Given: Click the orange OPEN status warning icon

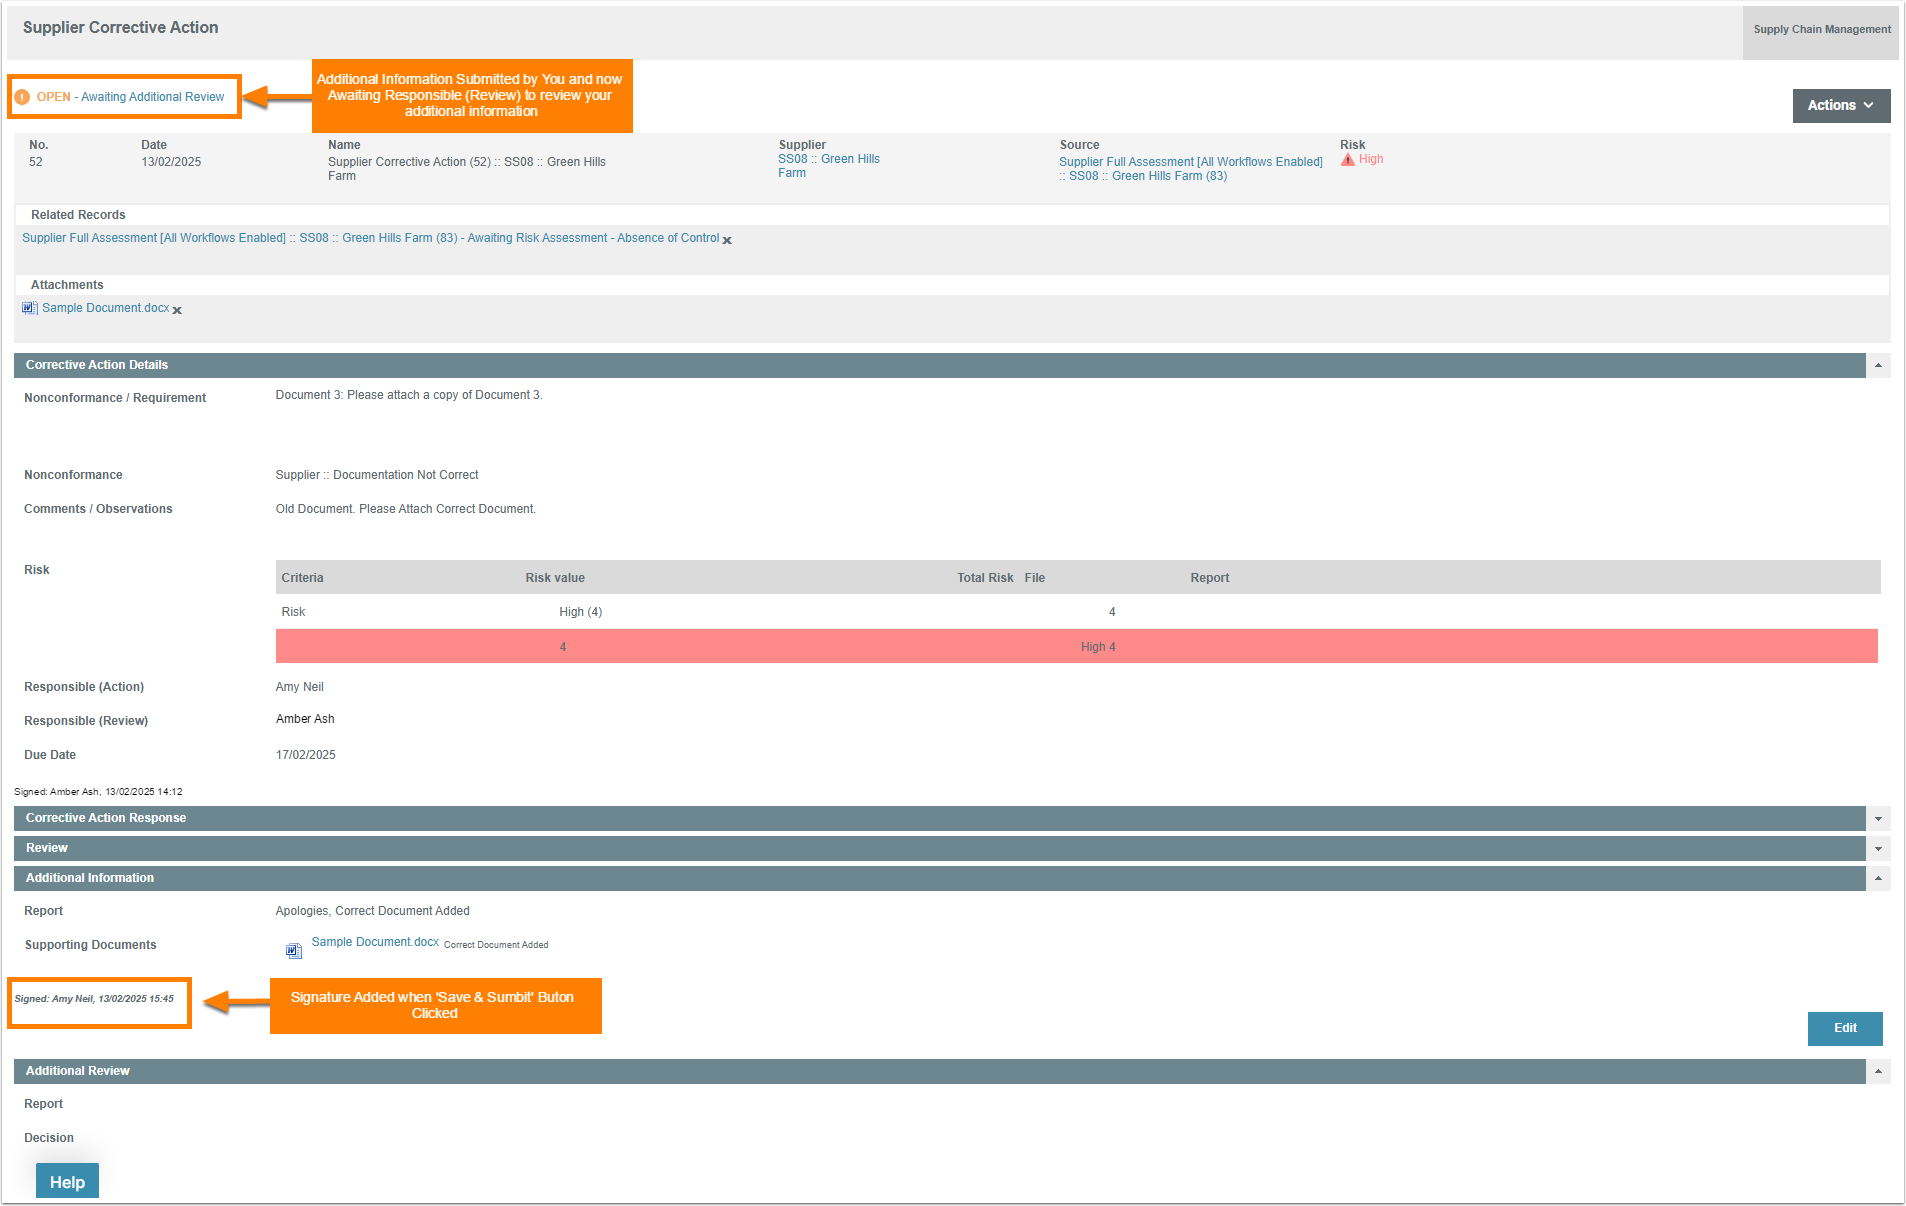Looking at the screenshot, I should [22, 97].
